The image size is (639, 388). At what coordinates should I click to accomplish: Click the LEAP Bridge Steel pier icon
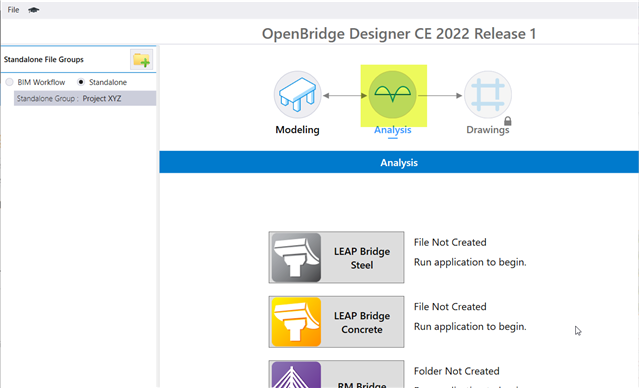296,258
